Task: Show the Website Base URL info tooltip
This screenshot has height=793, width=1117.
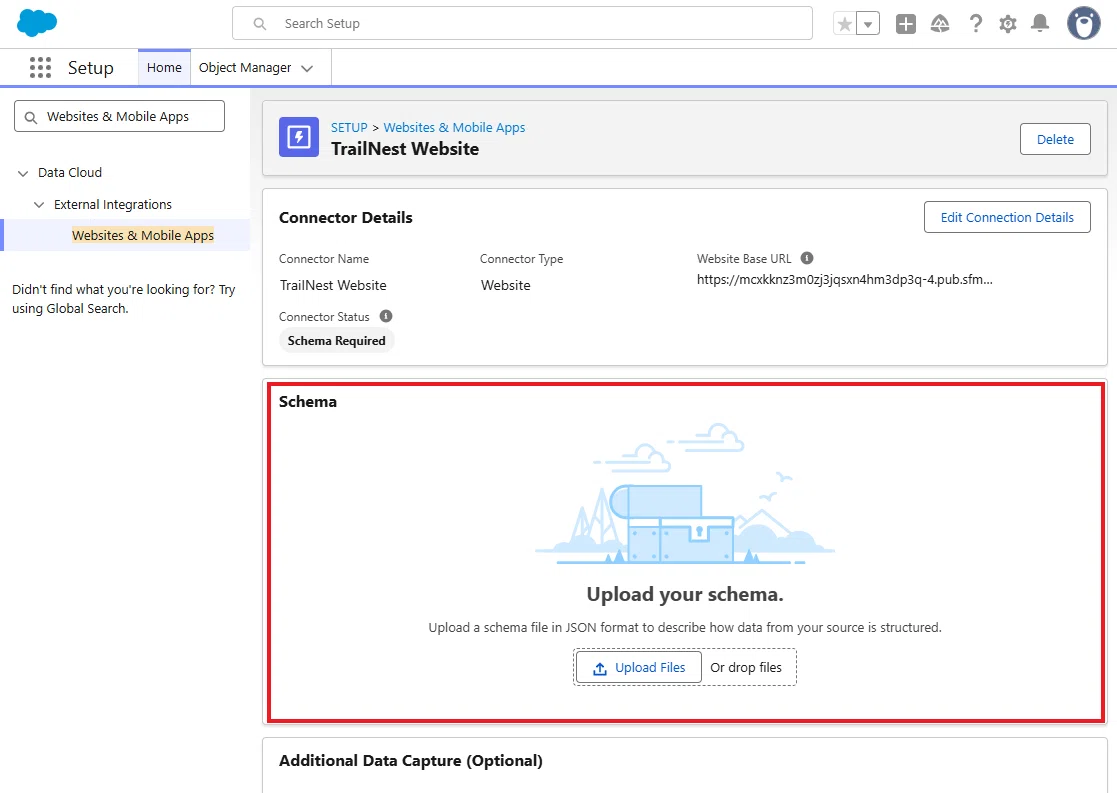Action: coord(807,258)
